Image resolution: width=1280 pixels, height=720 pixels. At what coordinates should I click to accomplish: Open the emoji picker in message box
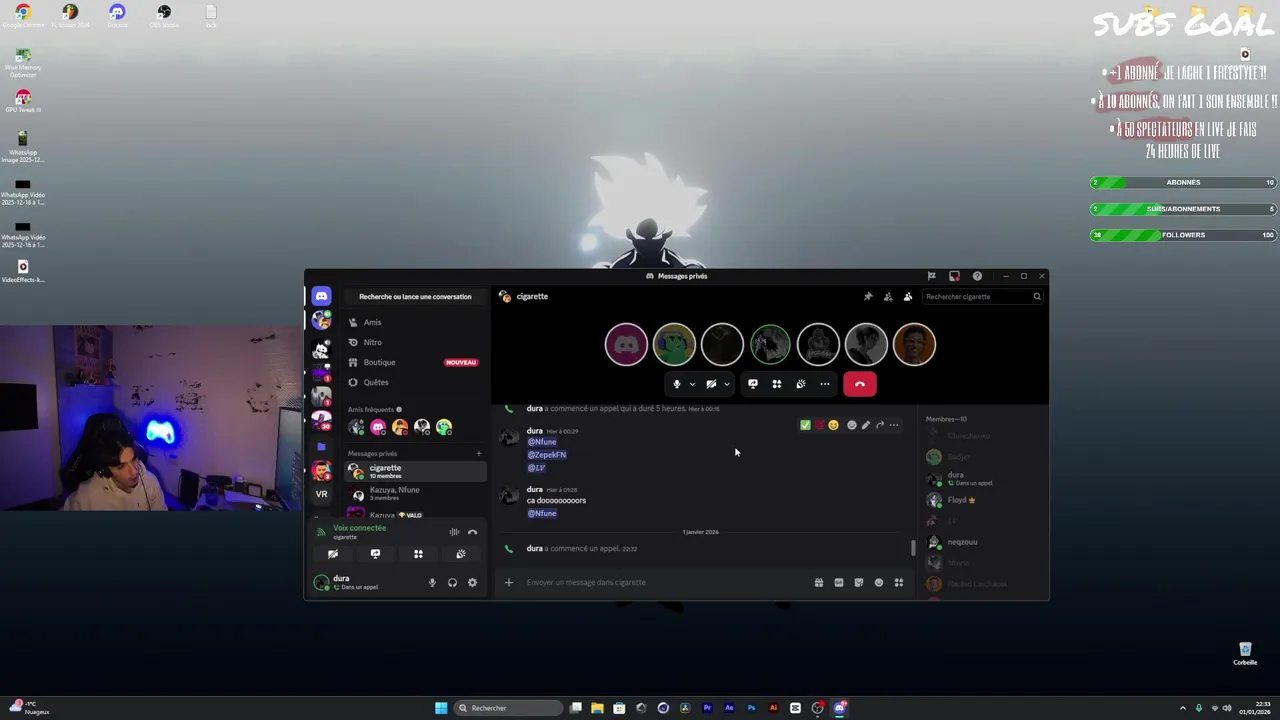[879, 582]
